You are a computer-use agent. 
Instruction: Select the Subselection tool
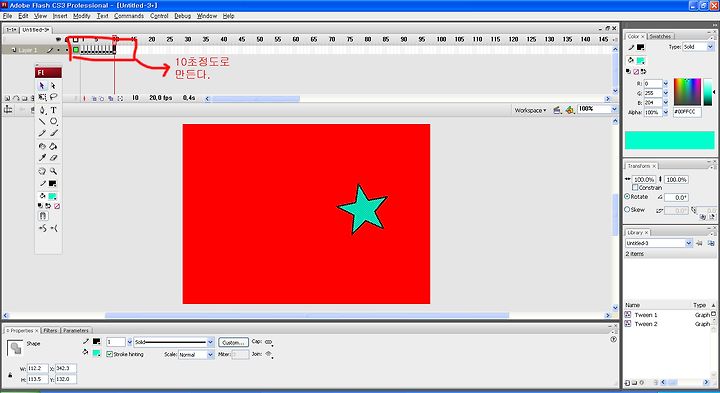click(x=53, y=86)
